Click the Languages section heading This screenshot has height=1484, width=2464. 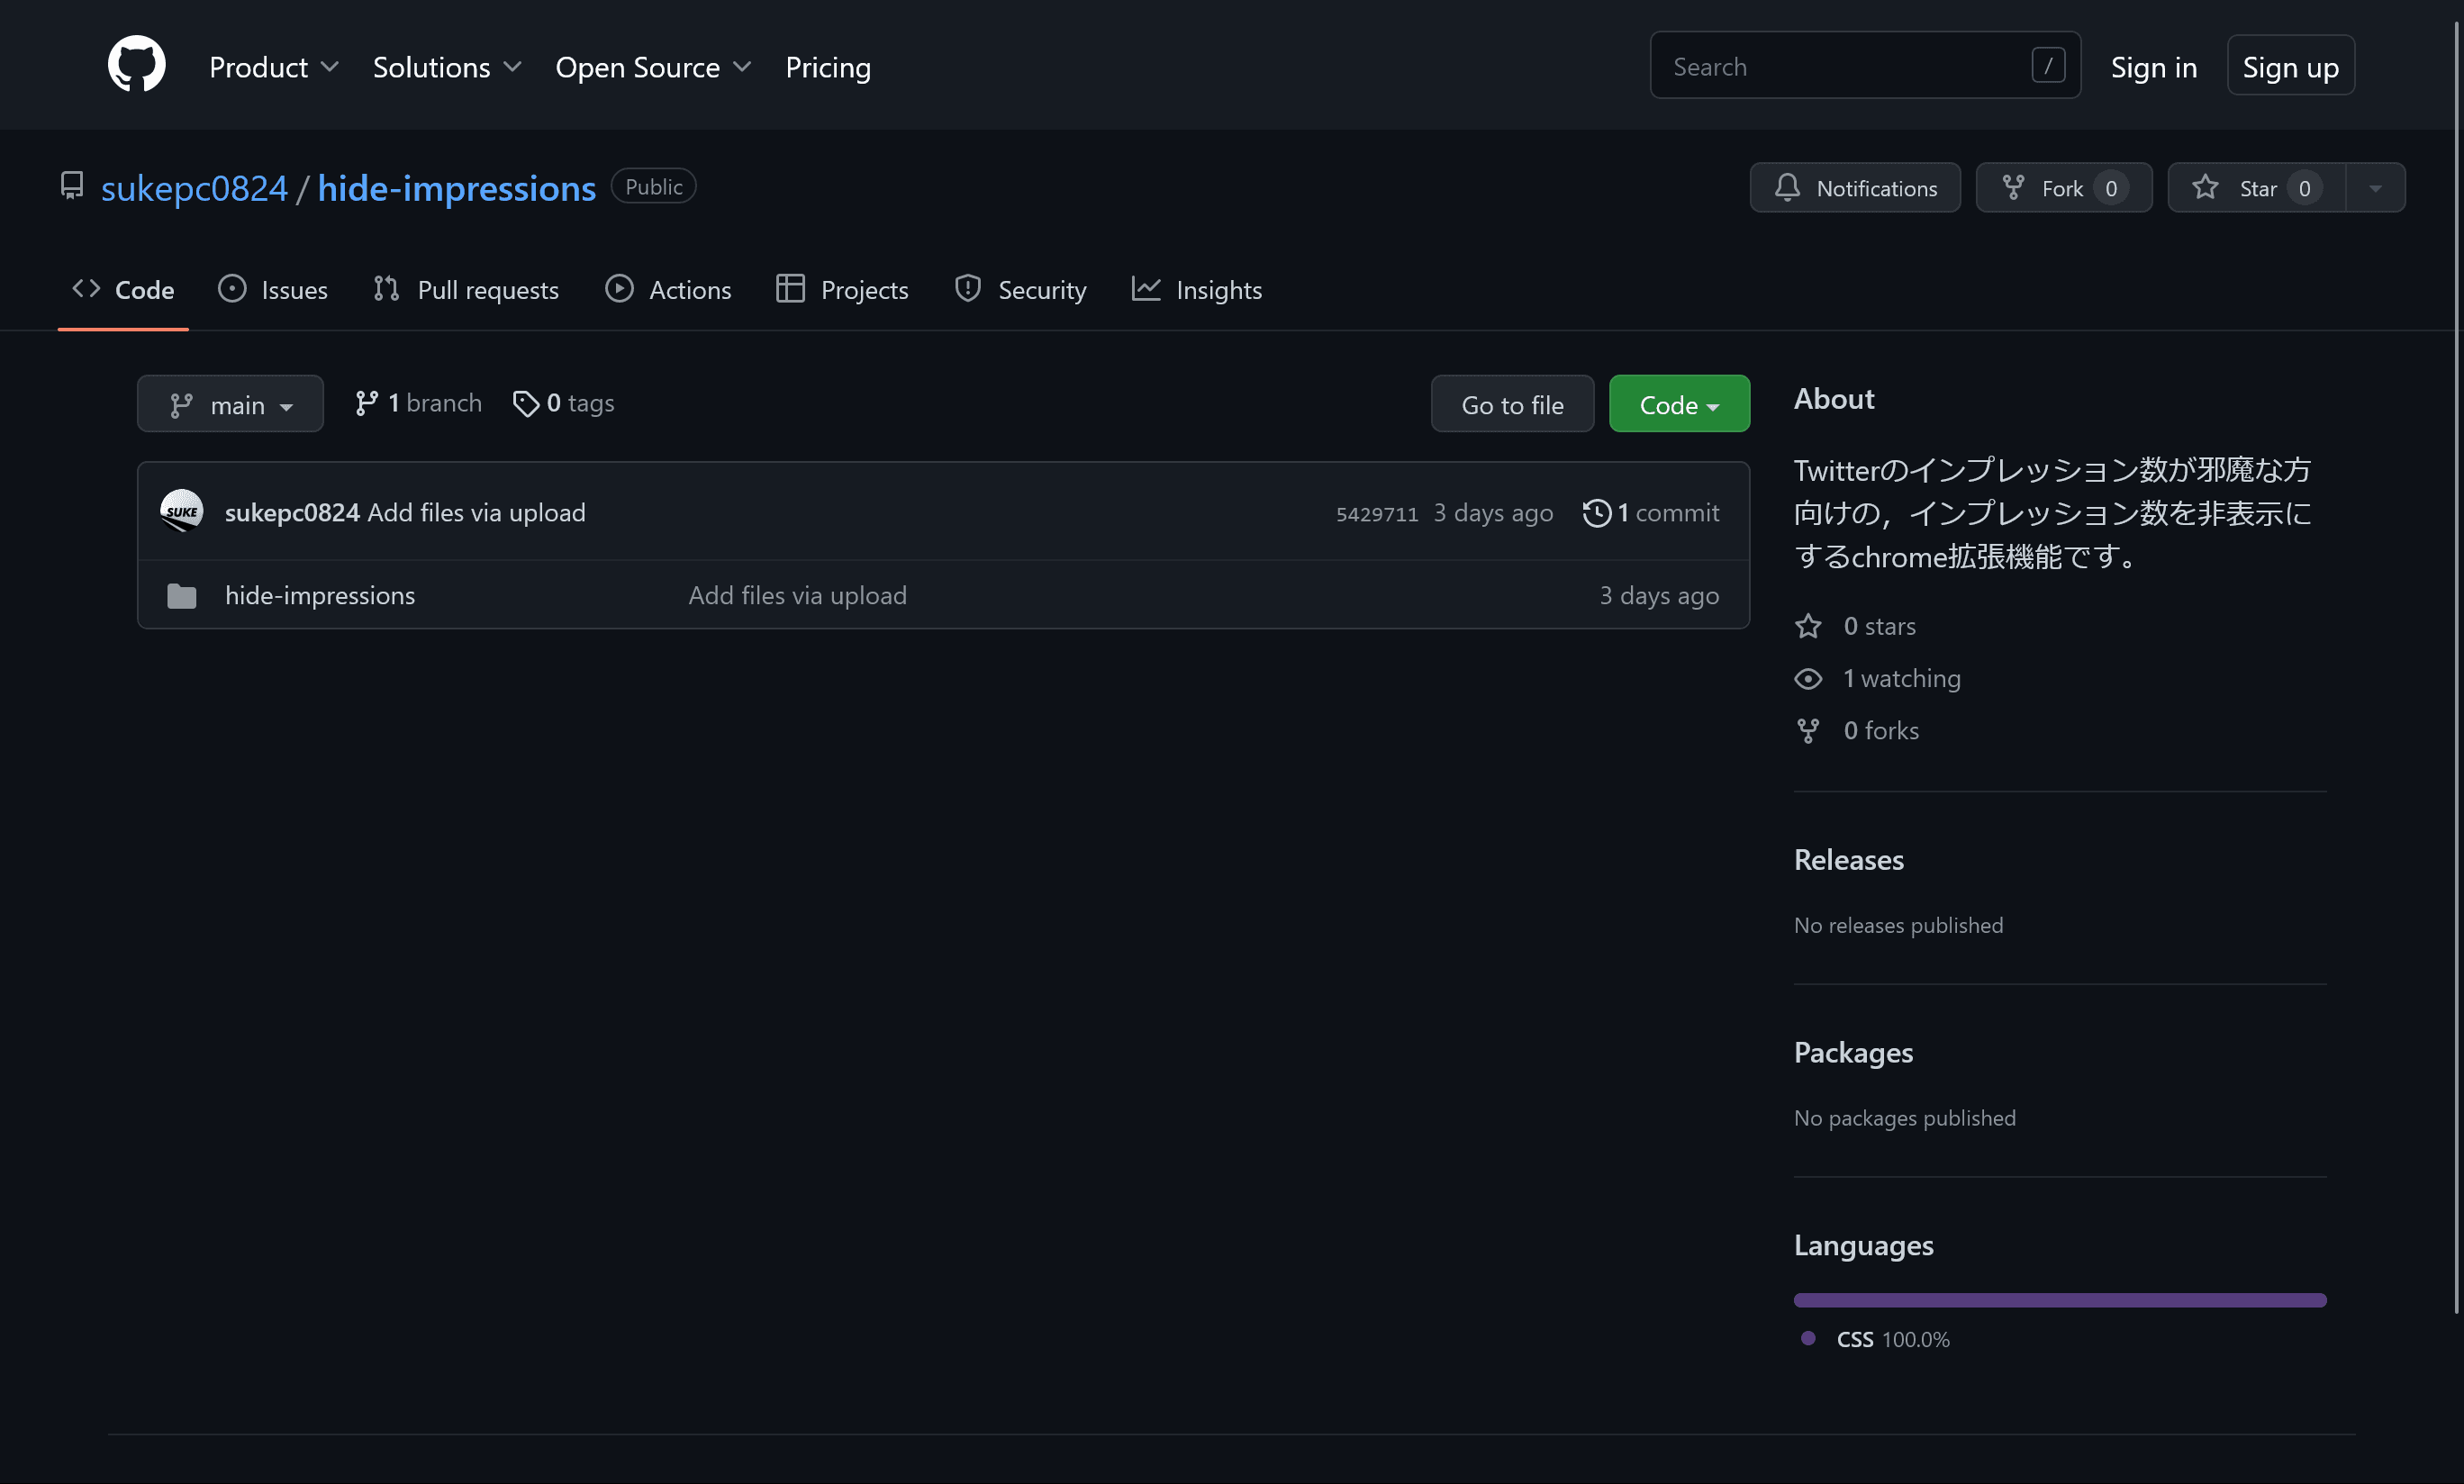click(1863, 1245)
